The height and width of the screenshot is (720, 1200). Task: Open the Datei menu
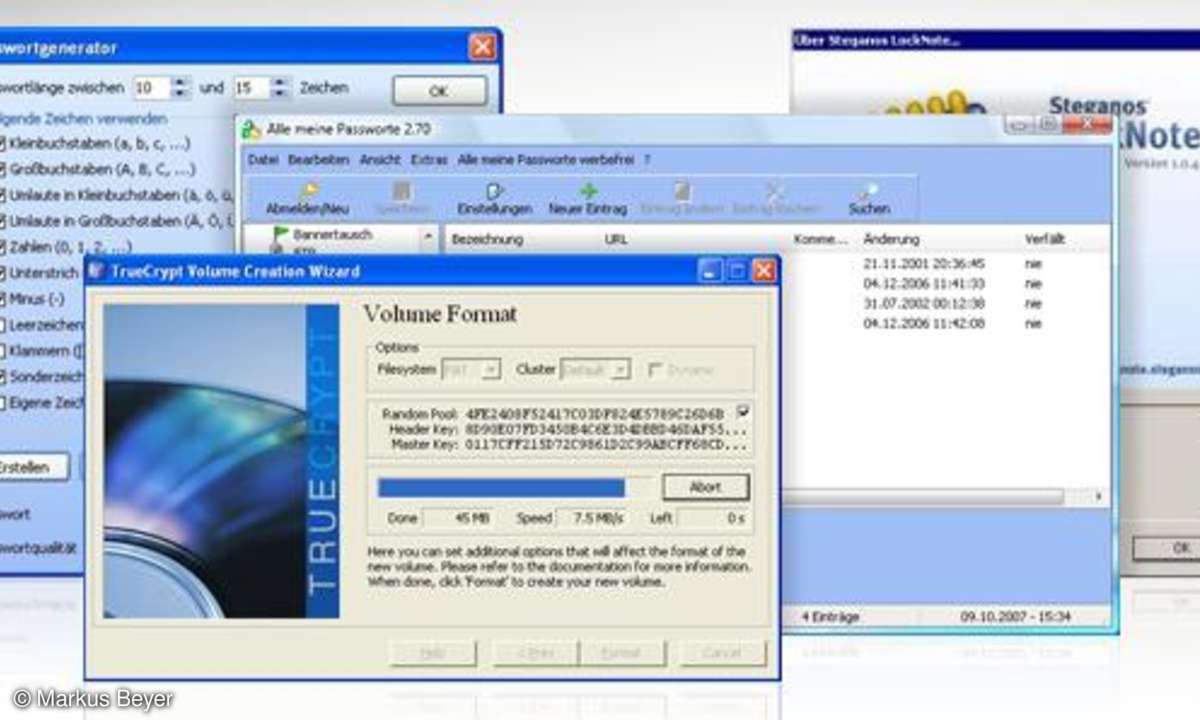point(263,159)
